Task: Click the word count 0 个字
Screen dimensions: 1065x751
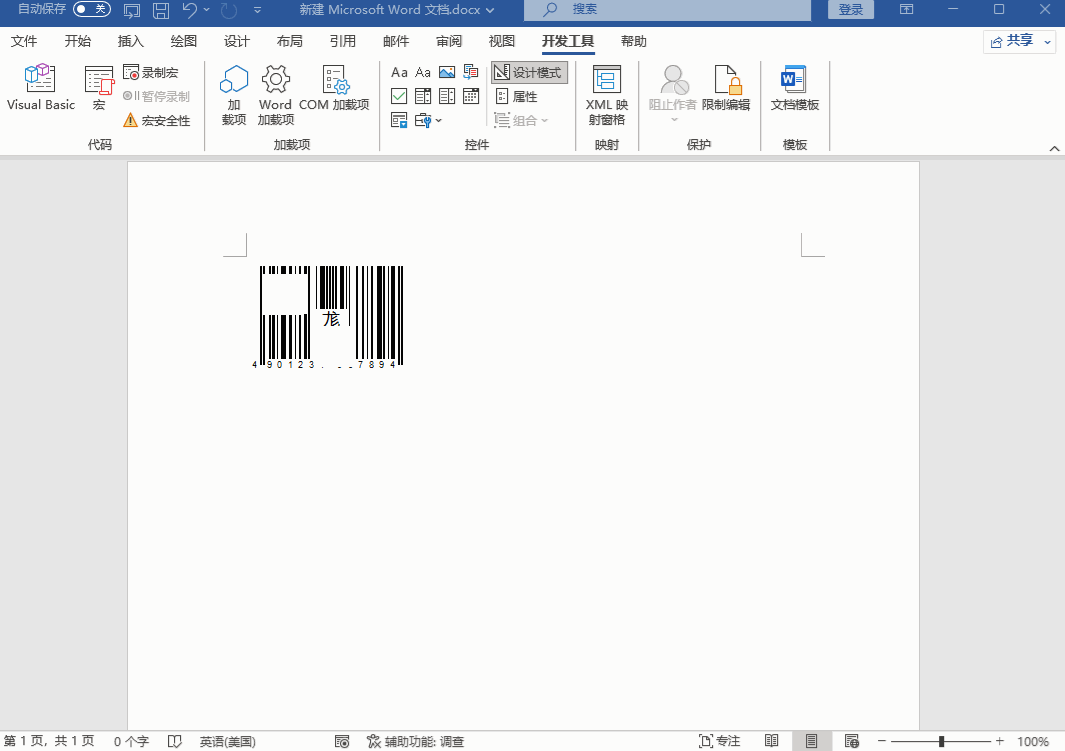Action: coord(131,741)
